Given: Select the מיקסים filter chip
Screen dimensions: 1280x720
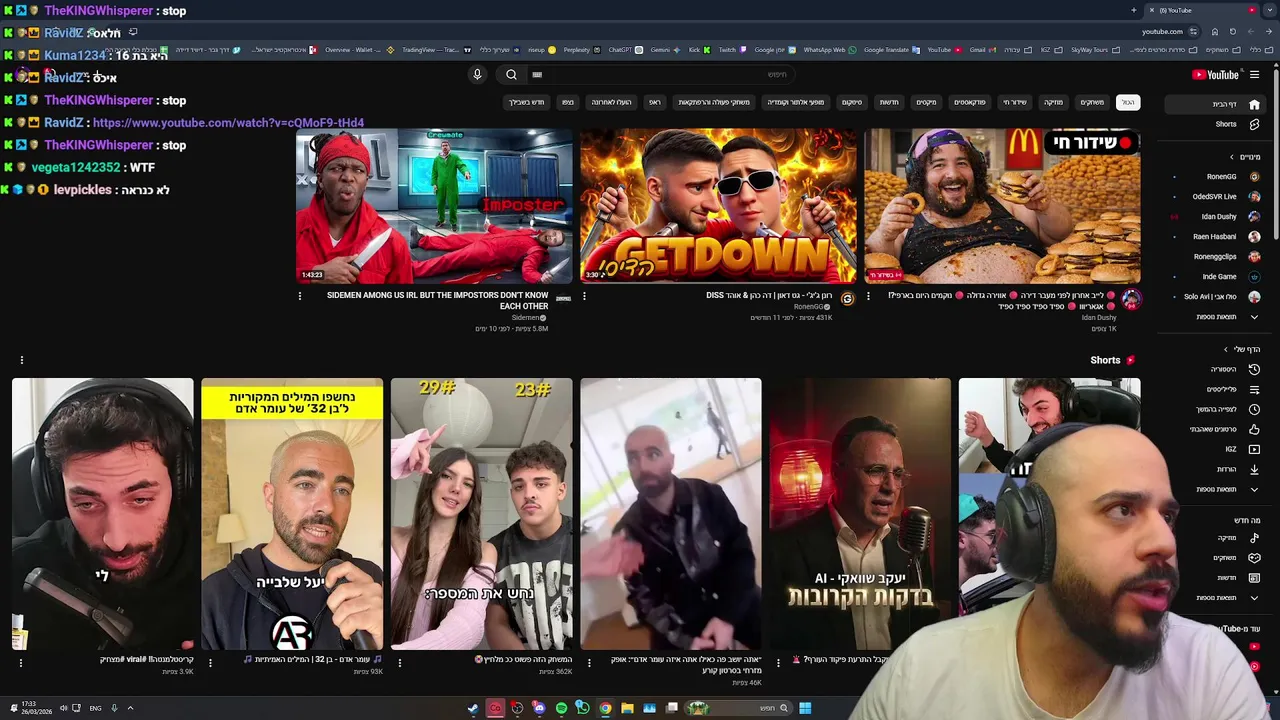Looking at the screenshot, I should [x=926, y=102].
